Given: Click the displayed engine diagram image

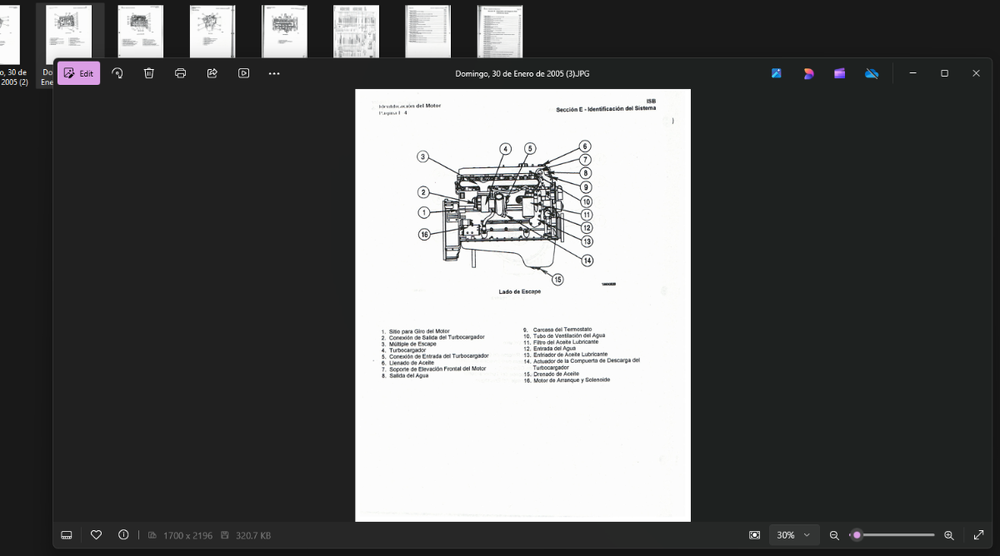Looking at the screenshot, I should click(x=523, y=305).
